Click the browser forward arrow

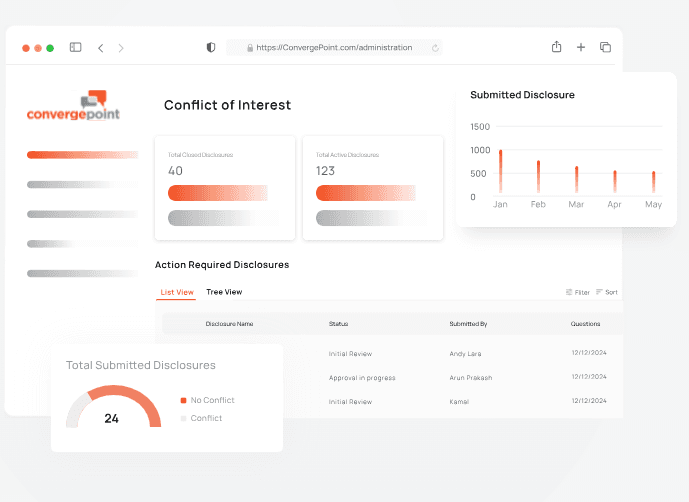pos(121,47)
